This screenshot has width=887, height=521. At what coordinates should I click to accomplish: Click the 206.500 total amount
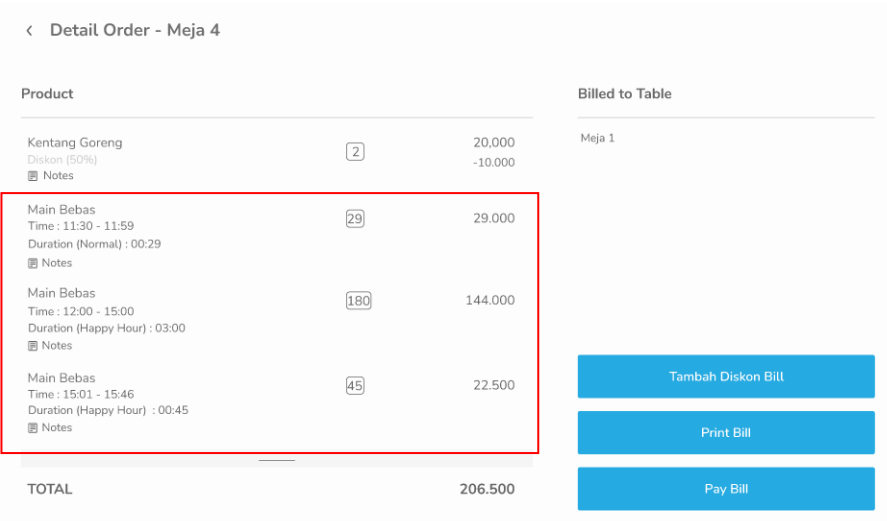pos(487,490)
